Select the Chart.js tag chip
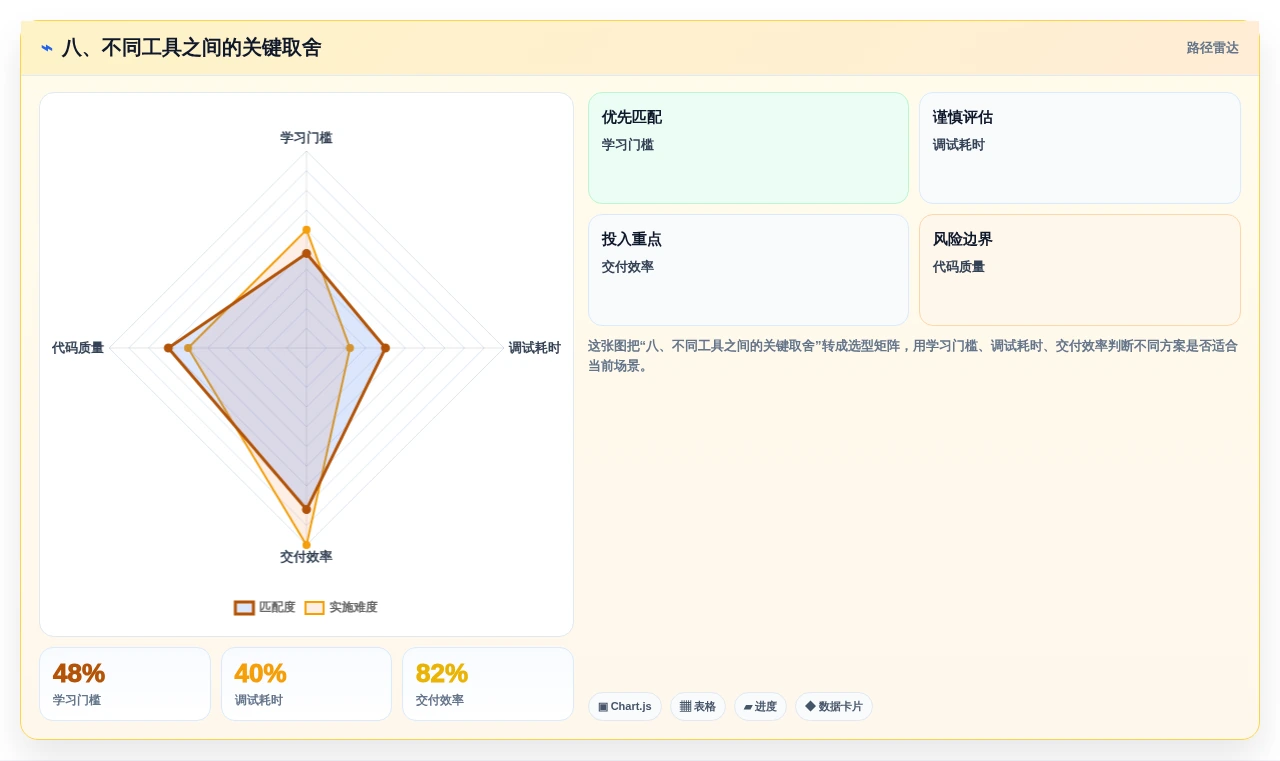1280x761 pixels. (625, 706)
